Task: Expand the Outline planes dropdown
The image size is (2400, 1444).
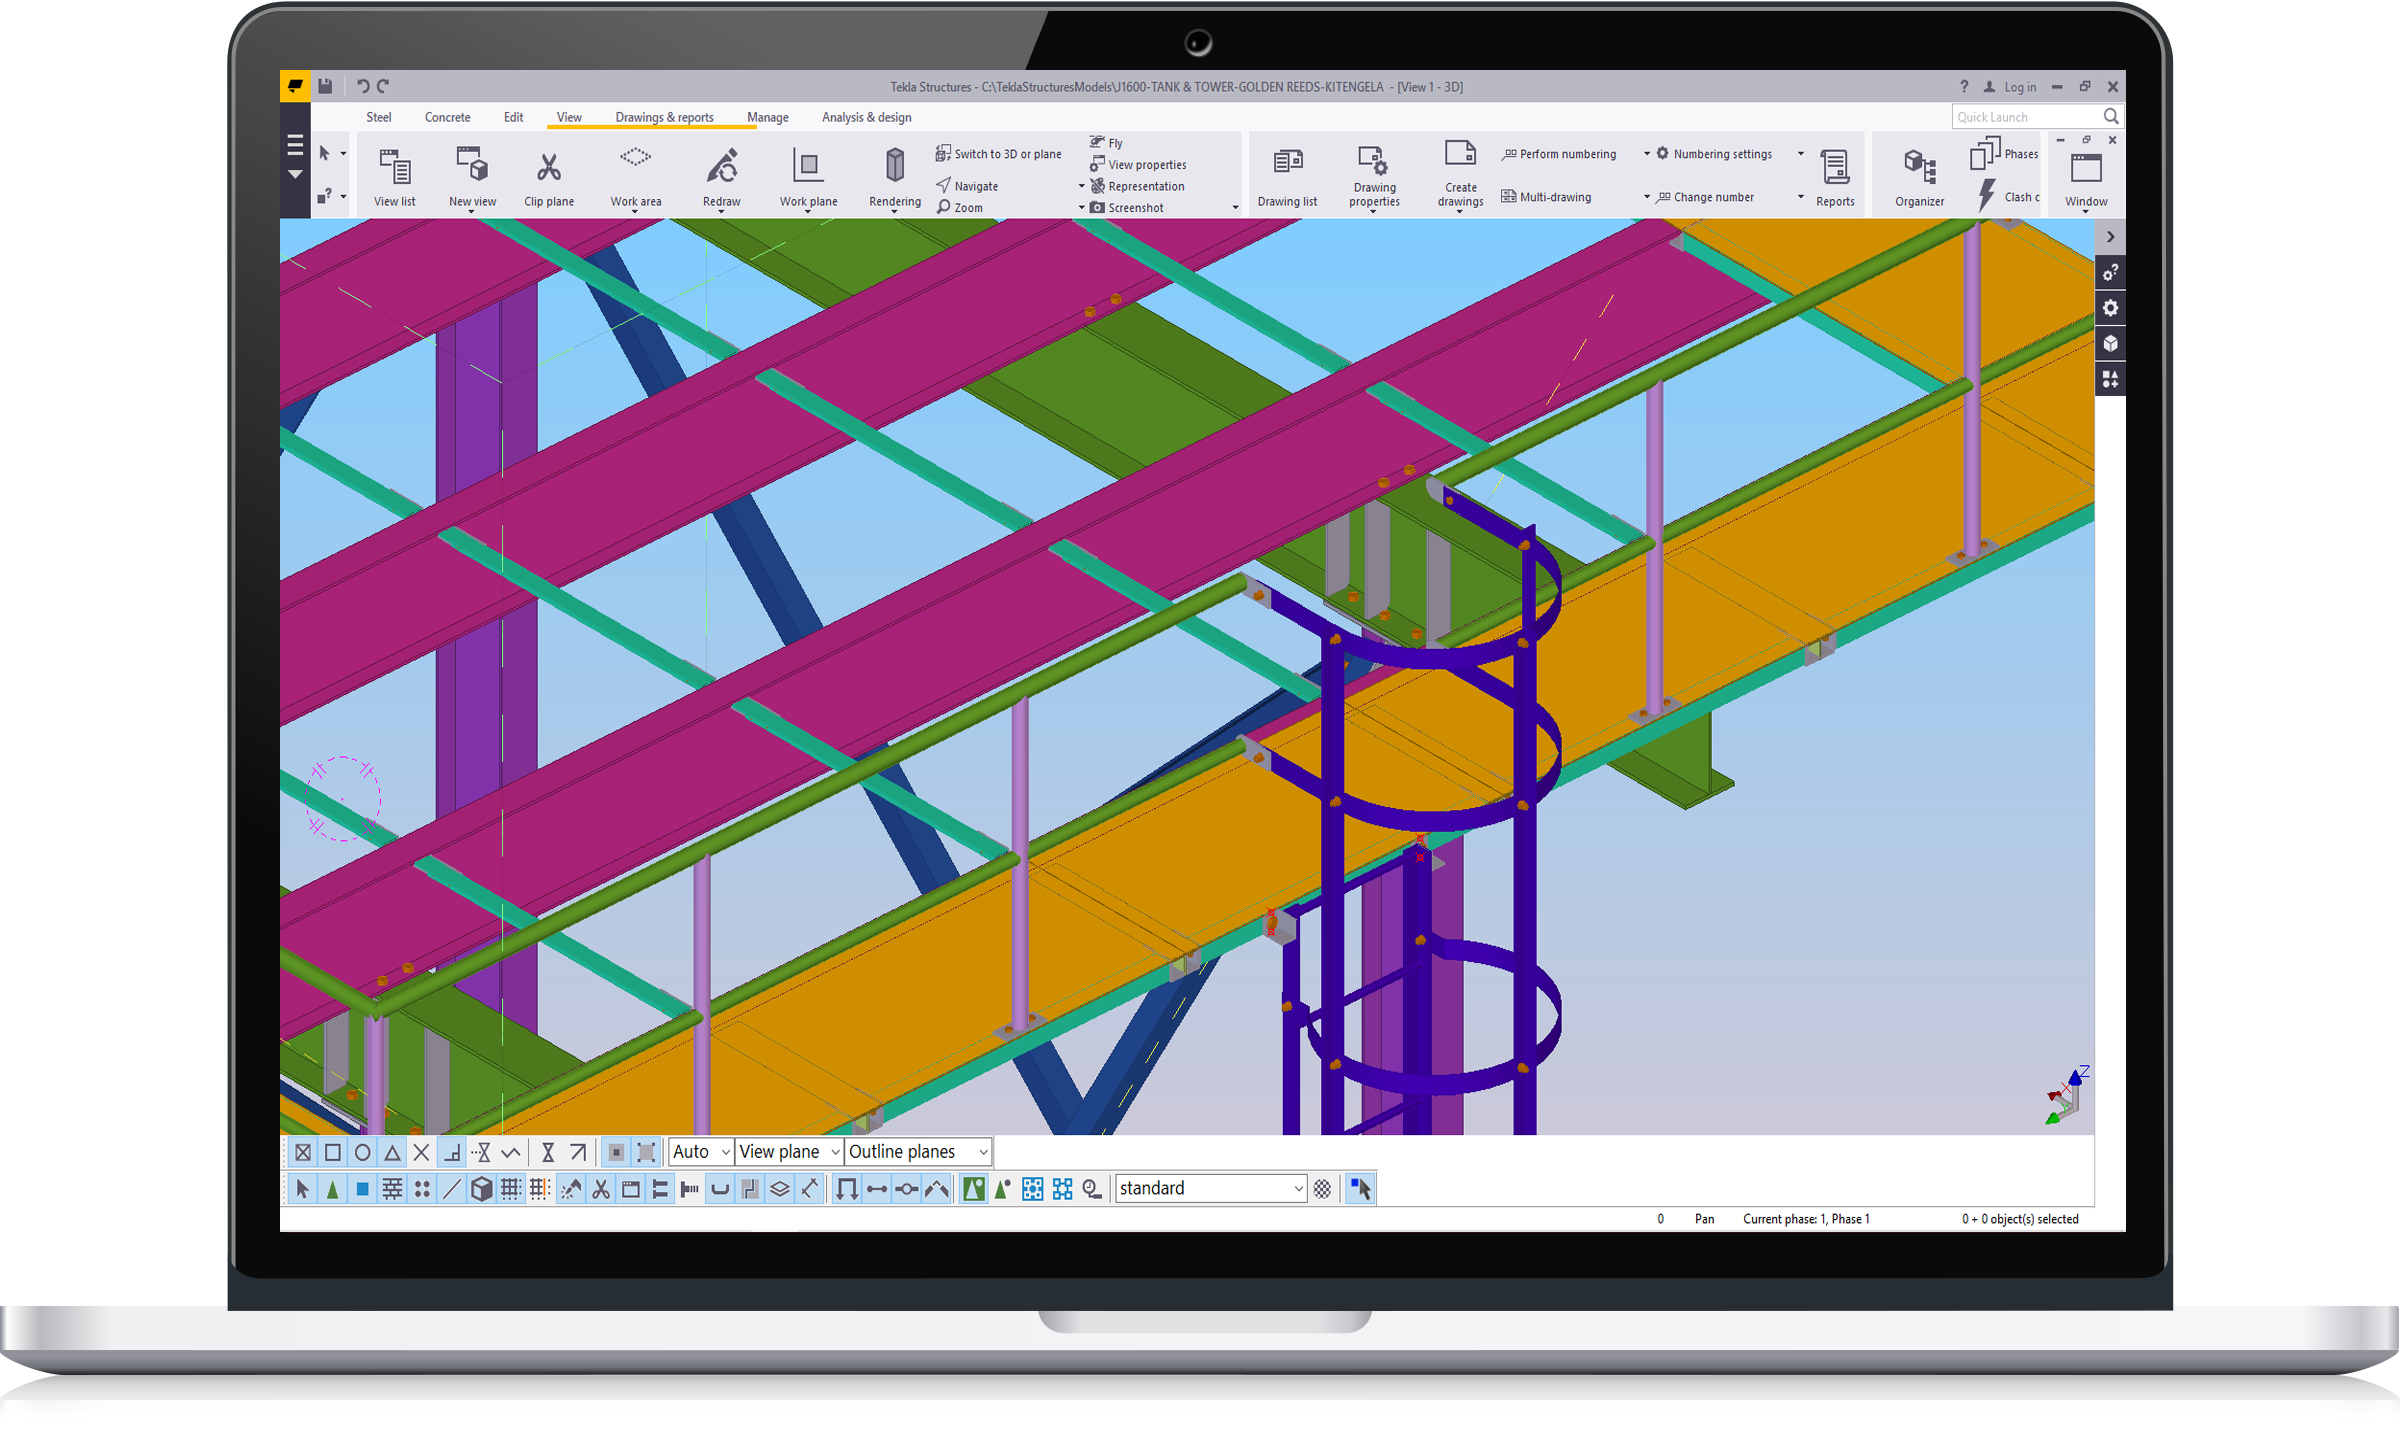Action: (x=918, y=1152)
